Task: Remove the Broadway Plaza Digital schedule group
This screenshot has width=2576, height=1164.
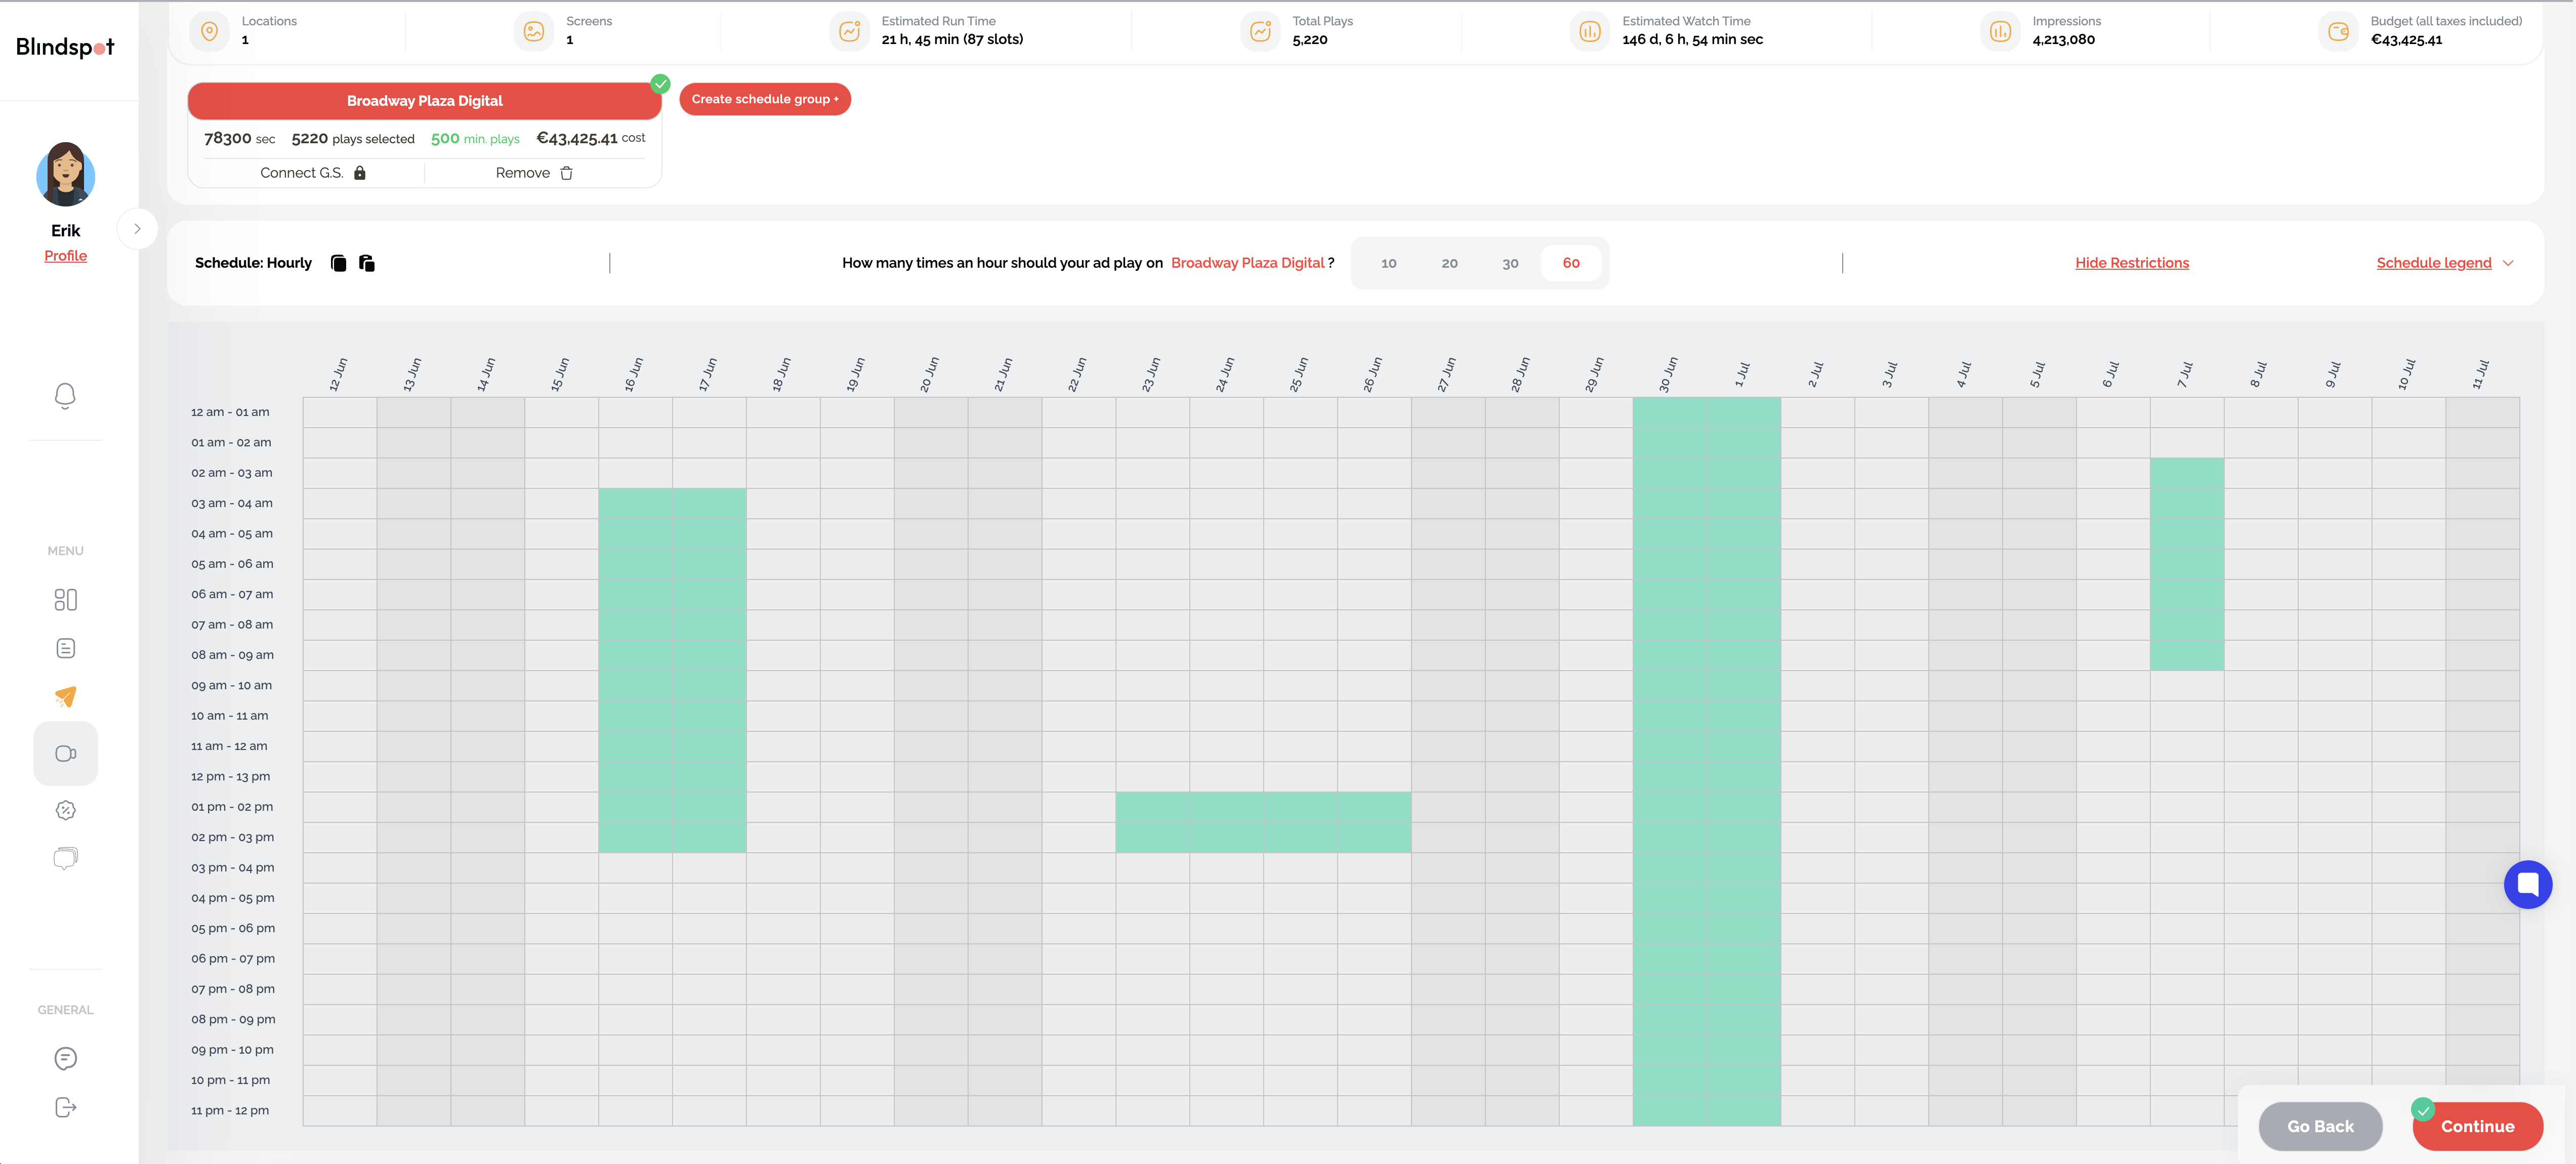Action: pyautogui.click(x=534, y=173)
